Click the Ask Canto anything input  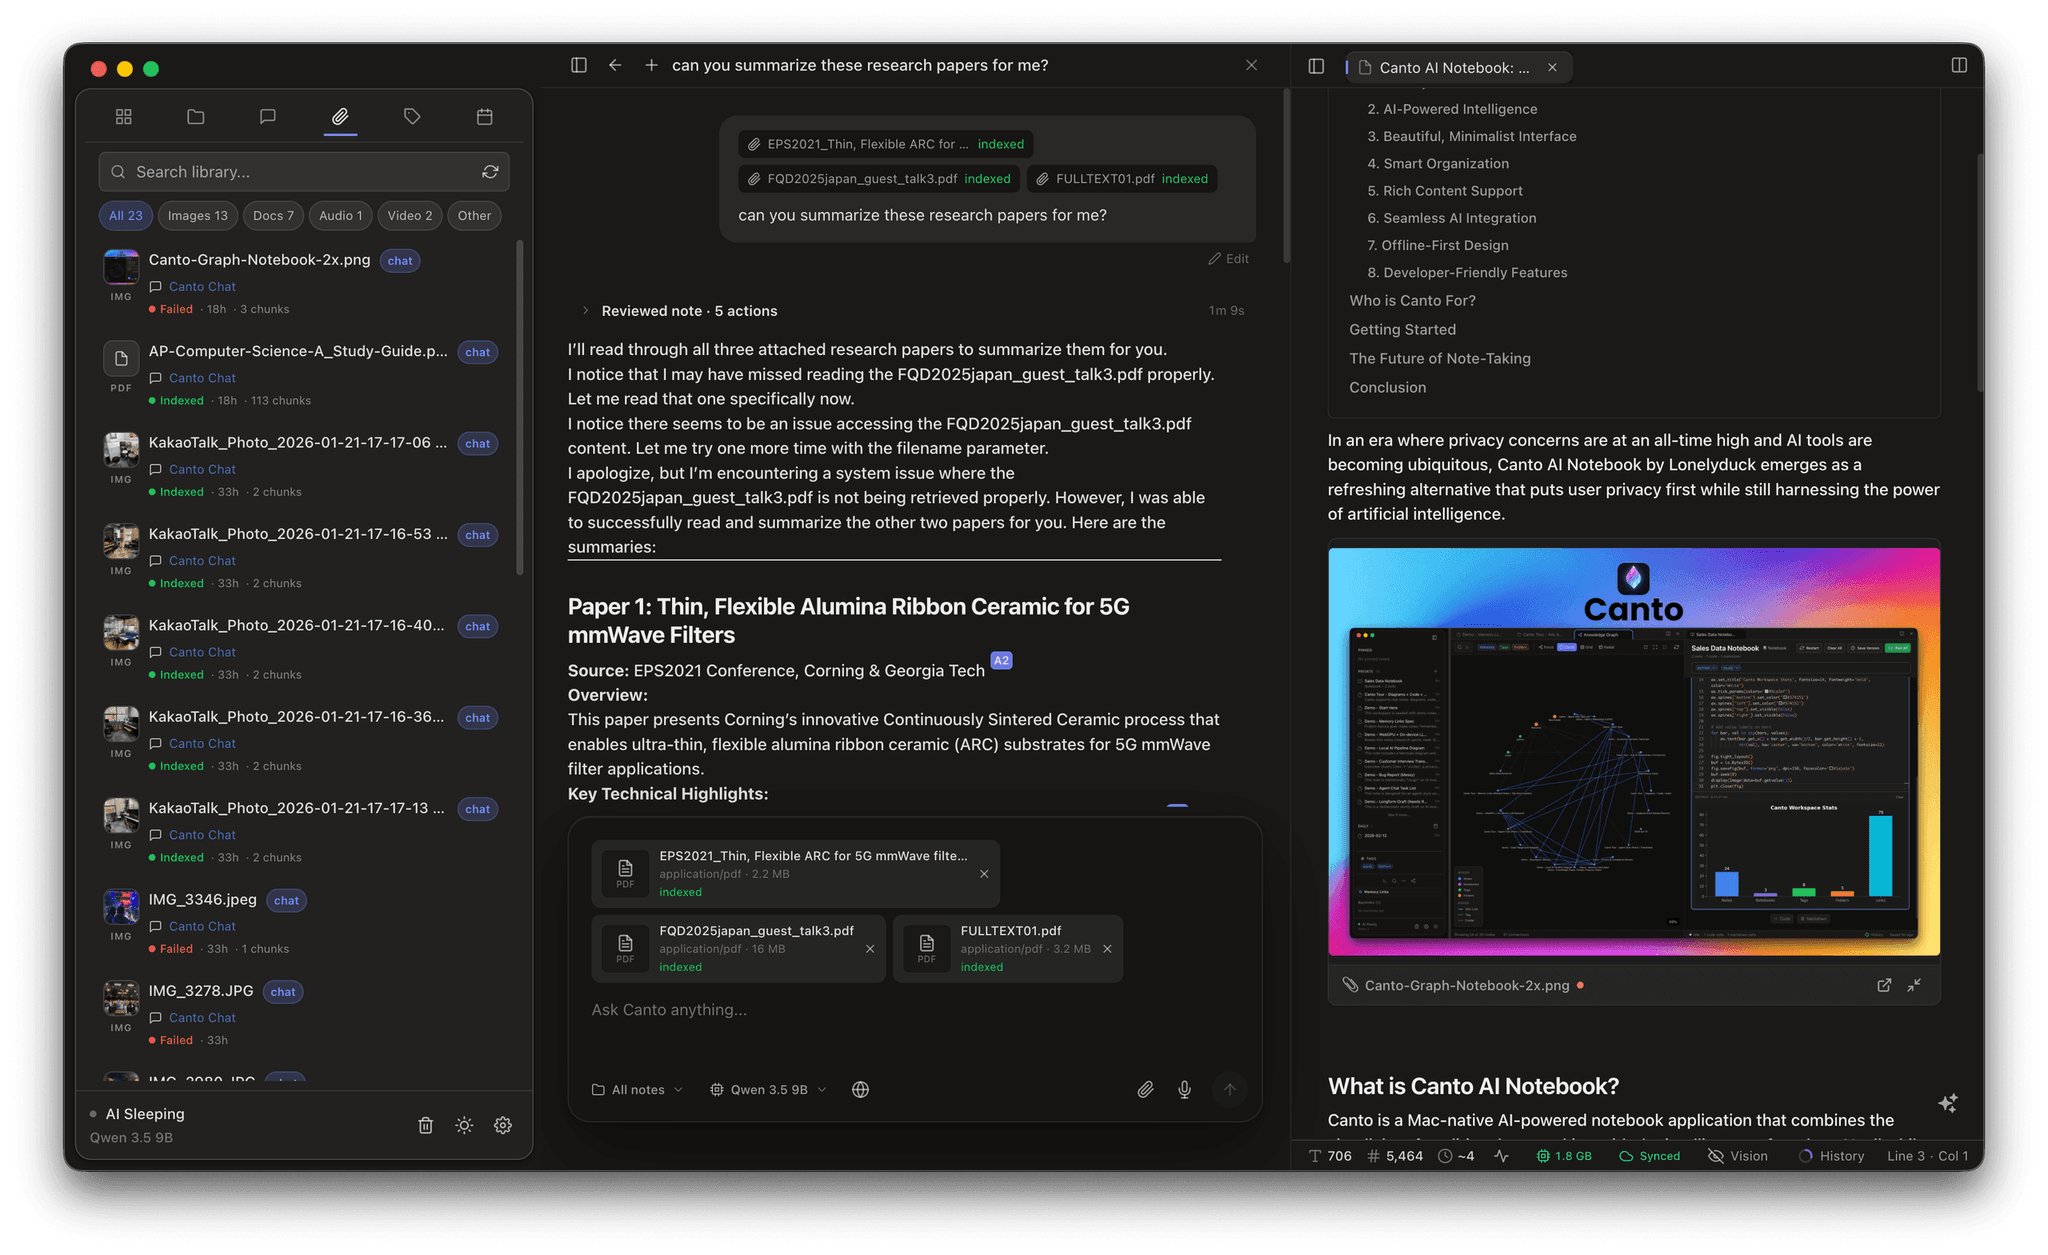pos(914,1010)
